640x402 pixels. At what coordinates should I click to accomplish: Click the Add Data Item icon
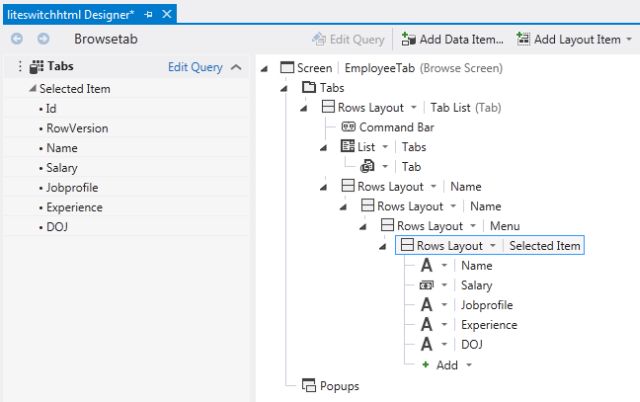click(x=408, y=39)
